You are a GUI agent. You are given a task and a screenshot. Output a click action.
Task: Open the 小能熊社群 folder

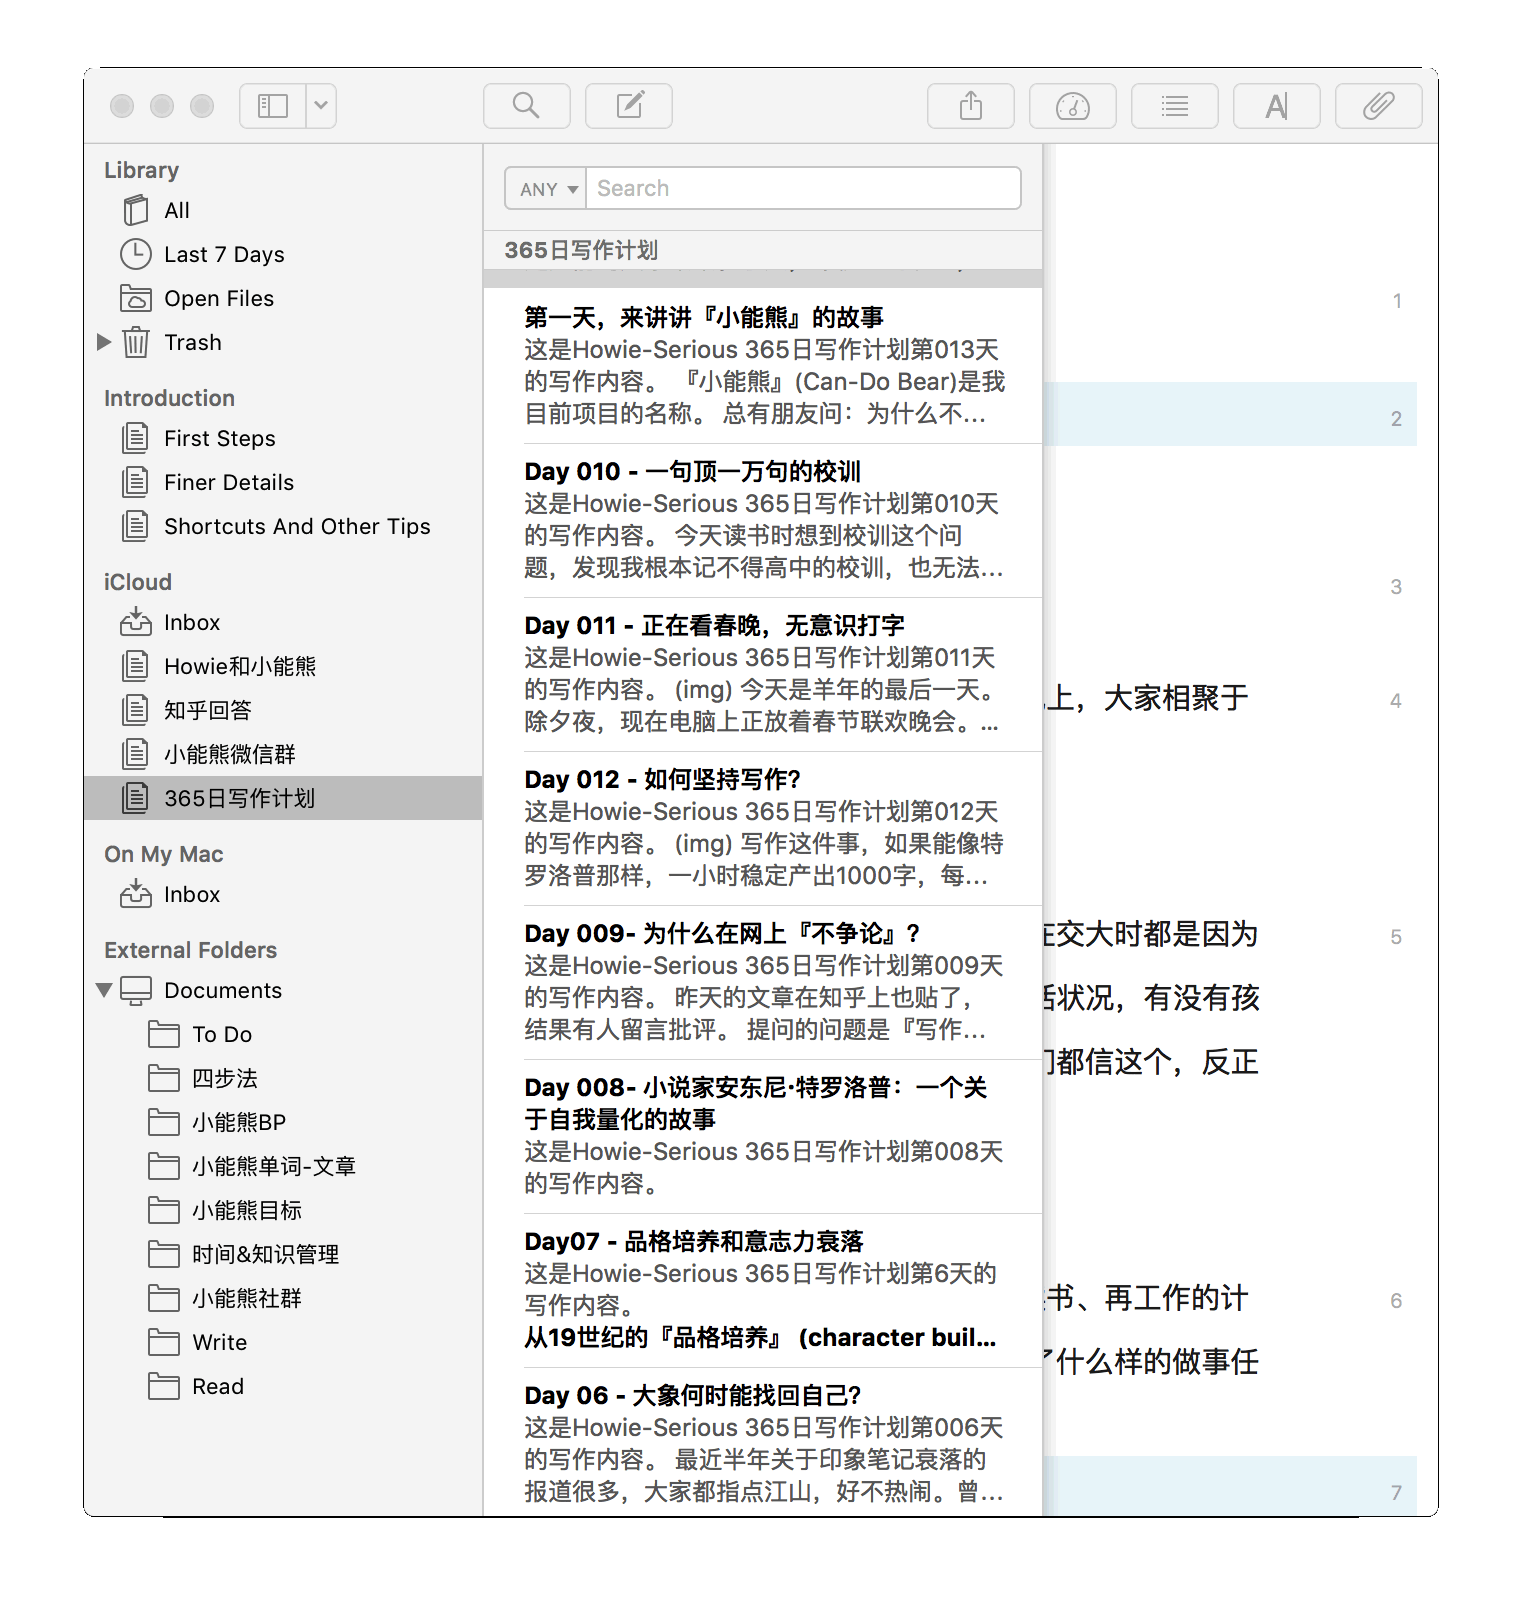(x=283, y=1298)
